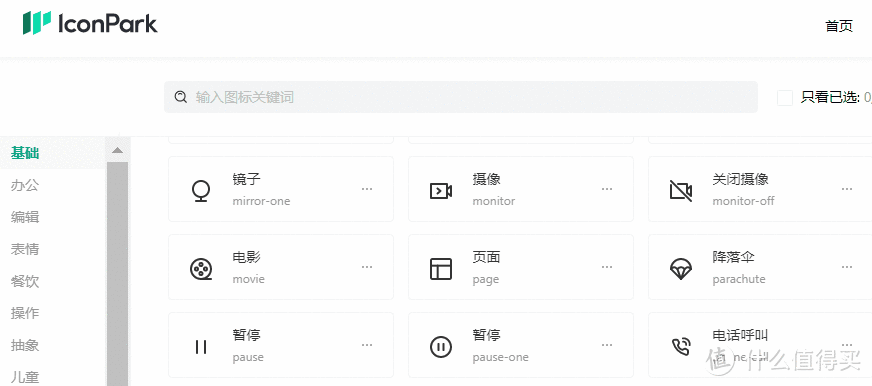Click the 页面 label text
This screenshot has height=386, width=872.
[487, 257]
